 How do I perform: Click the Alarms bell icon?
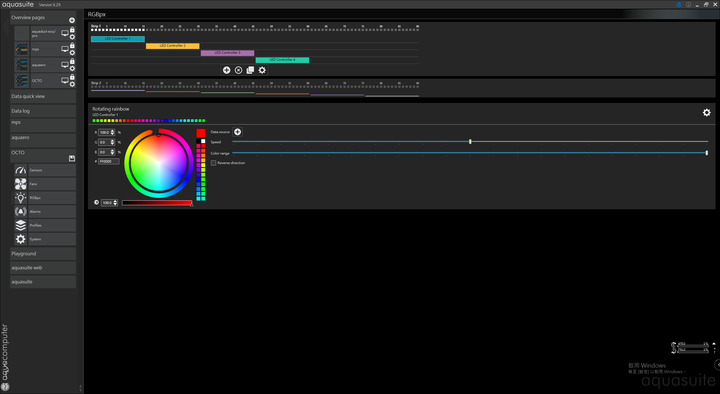tap(21, 212)
